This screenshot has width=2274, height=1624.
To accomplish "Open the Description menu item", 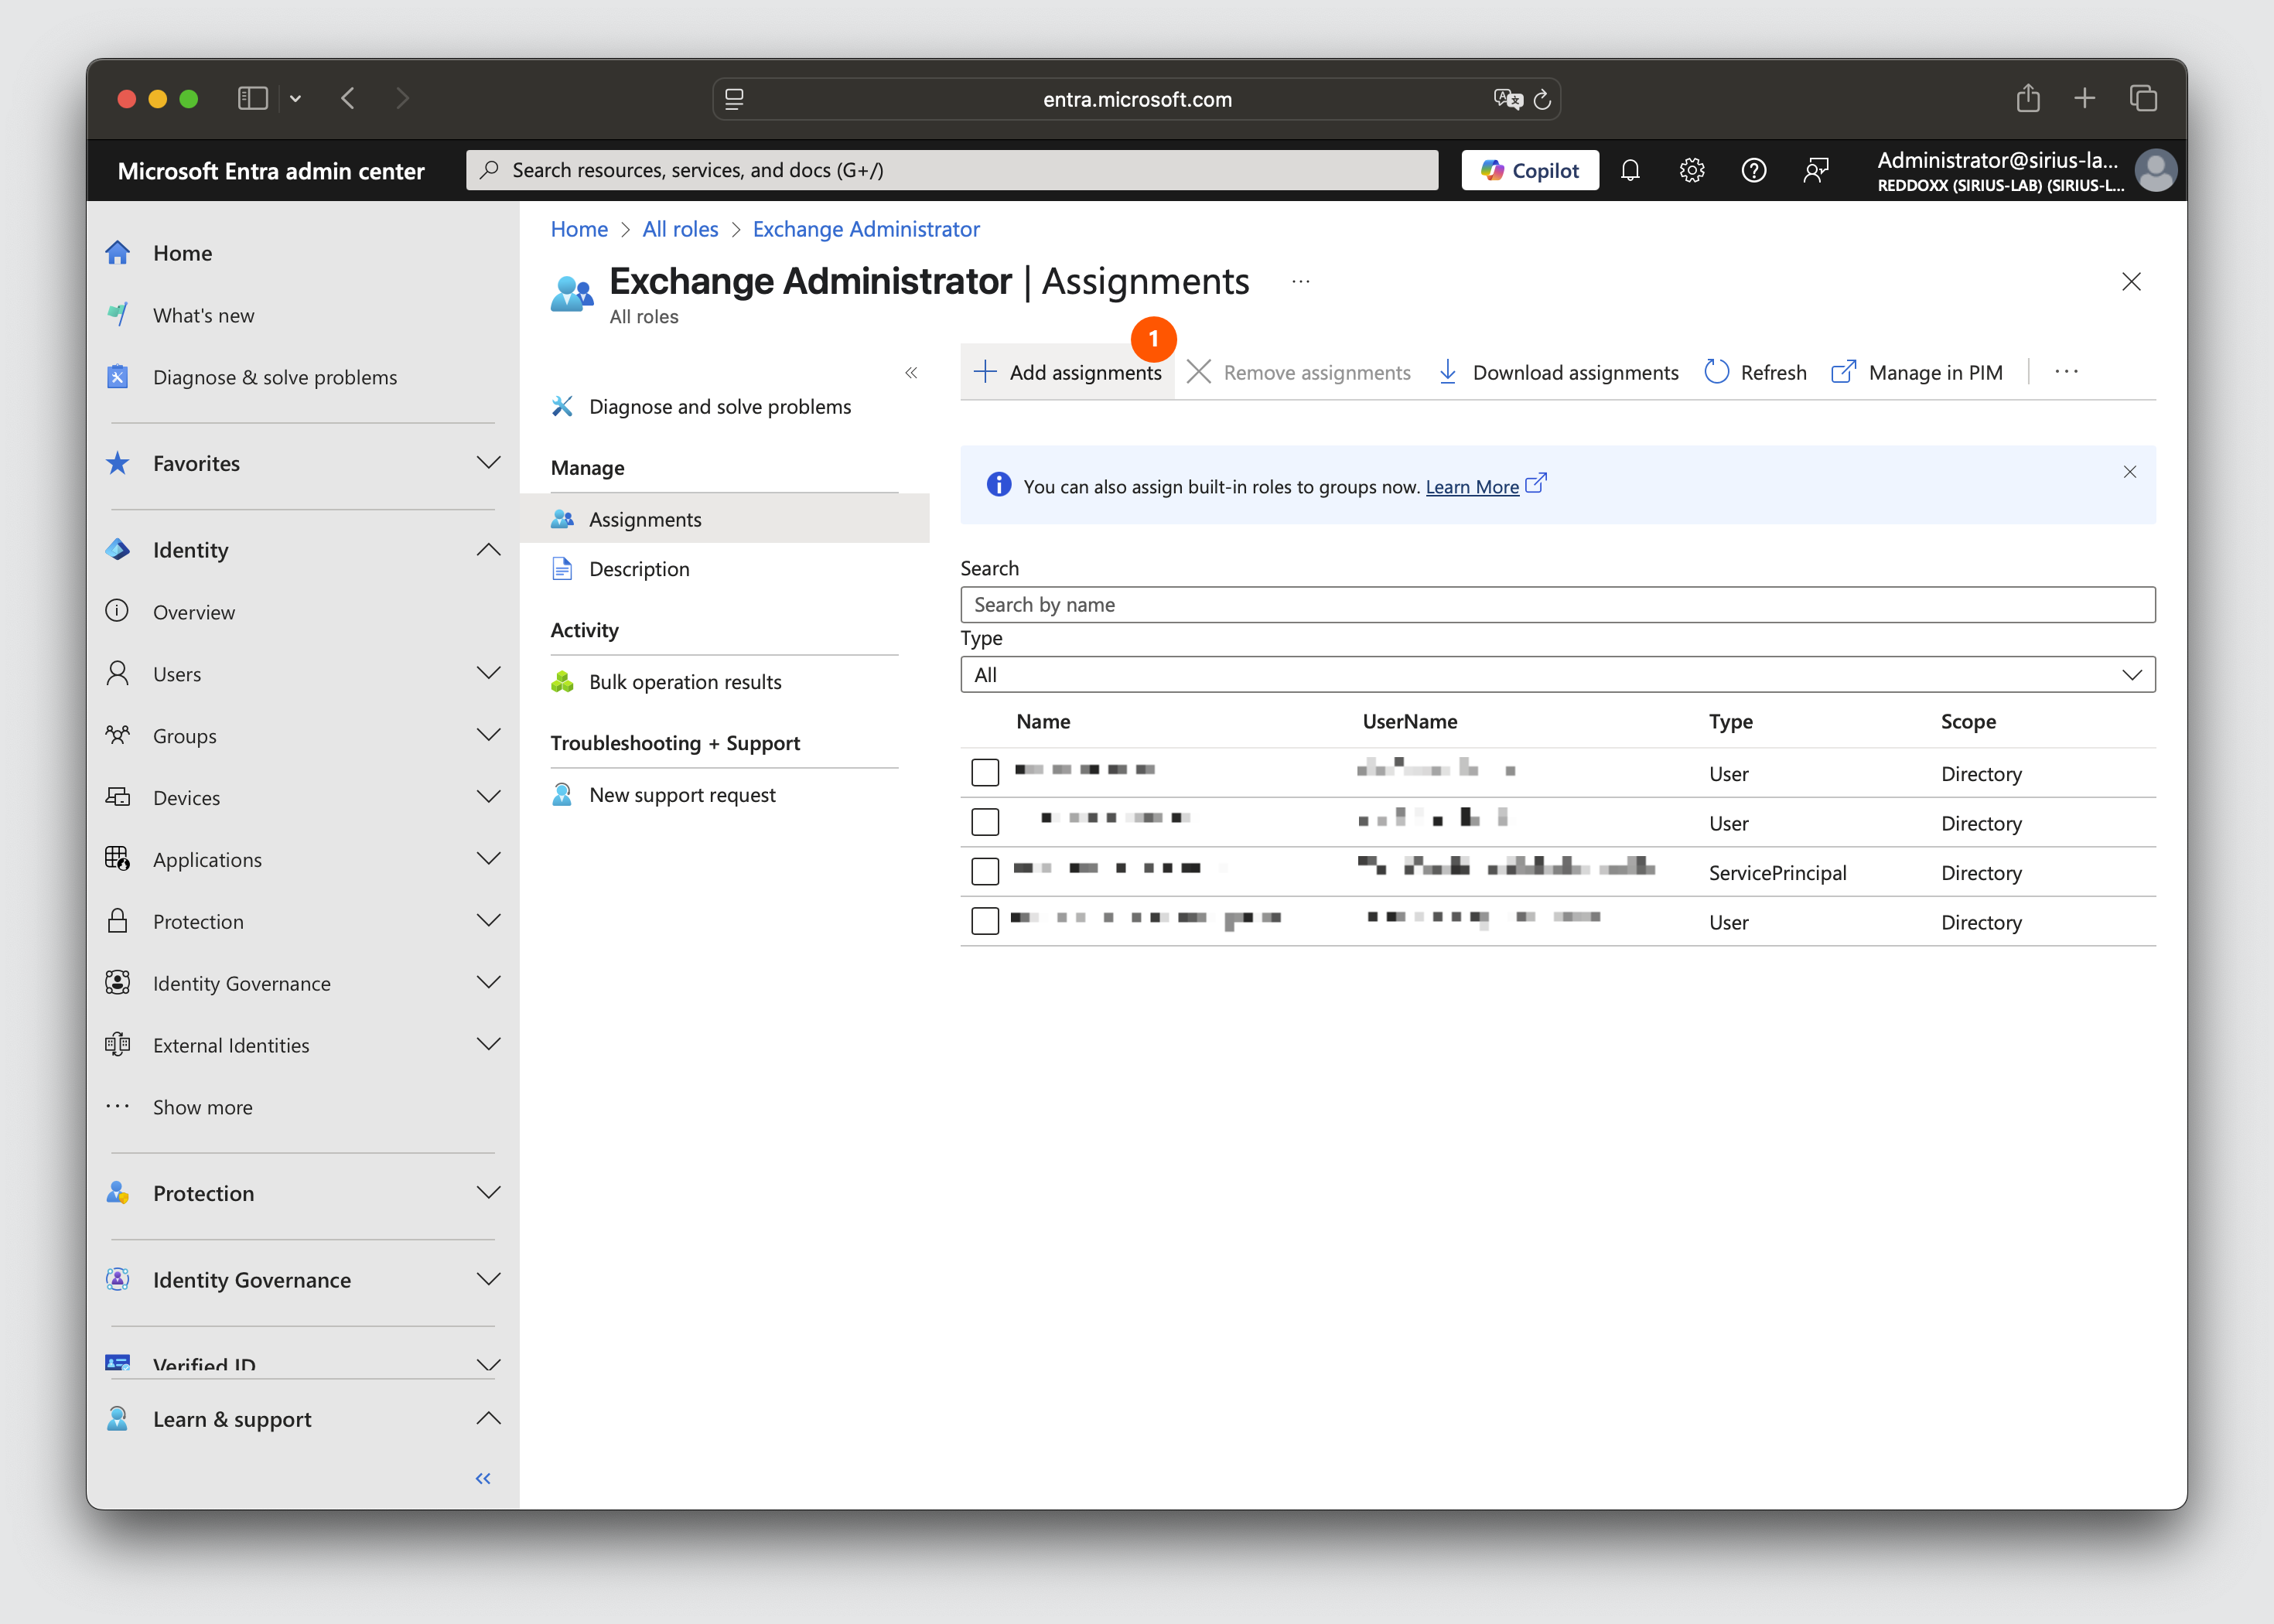I will (639, 569).
